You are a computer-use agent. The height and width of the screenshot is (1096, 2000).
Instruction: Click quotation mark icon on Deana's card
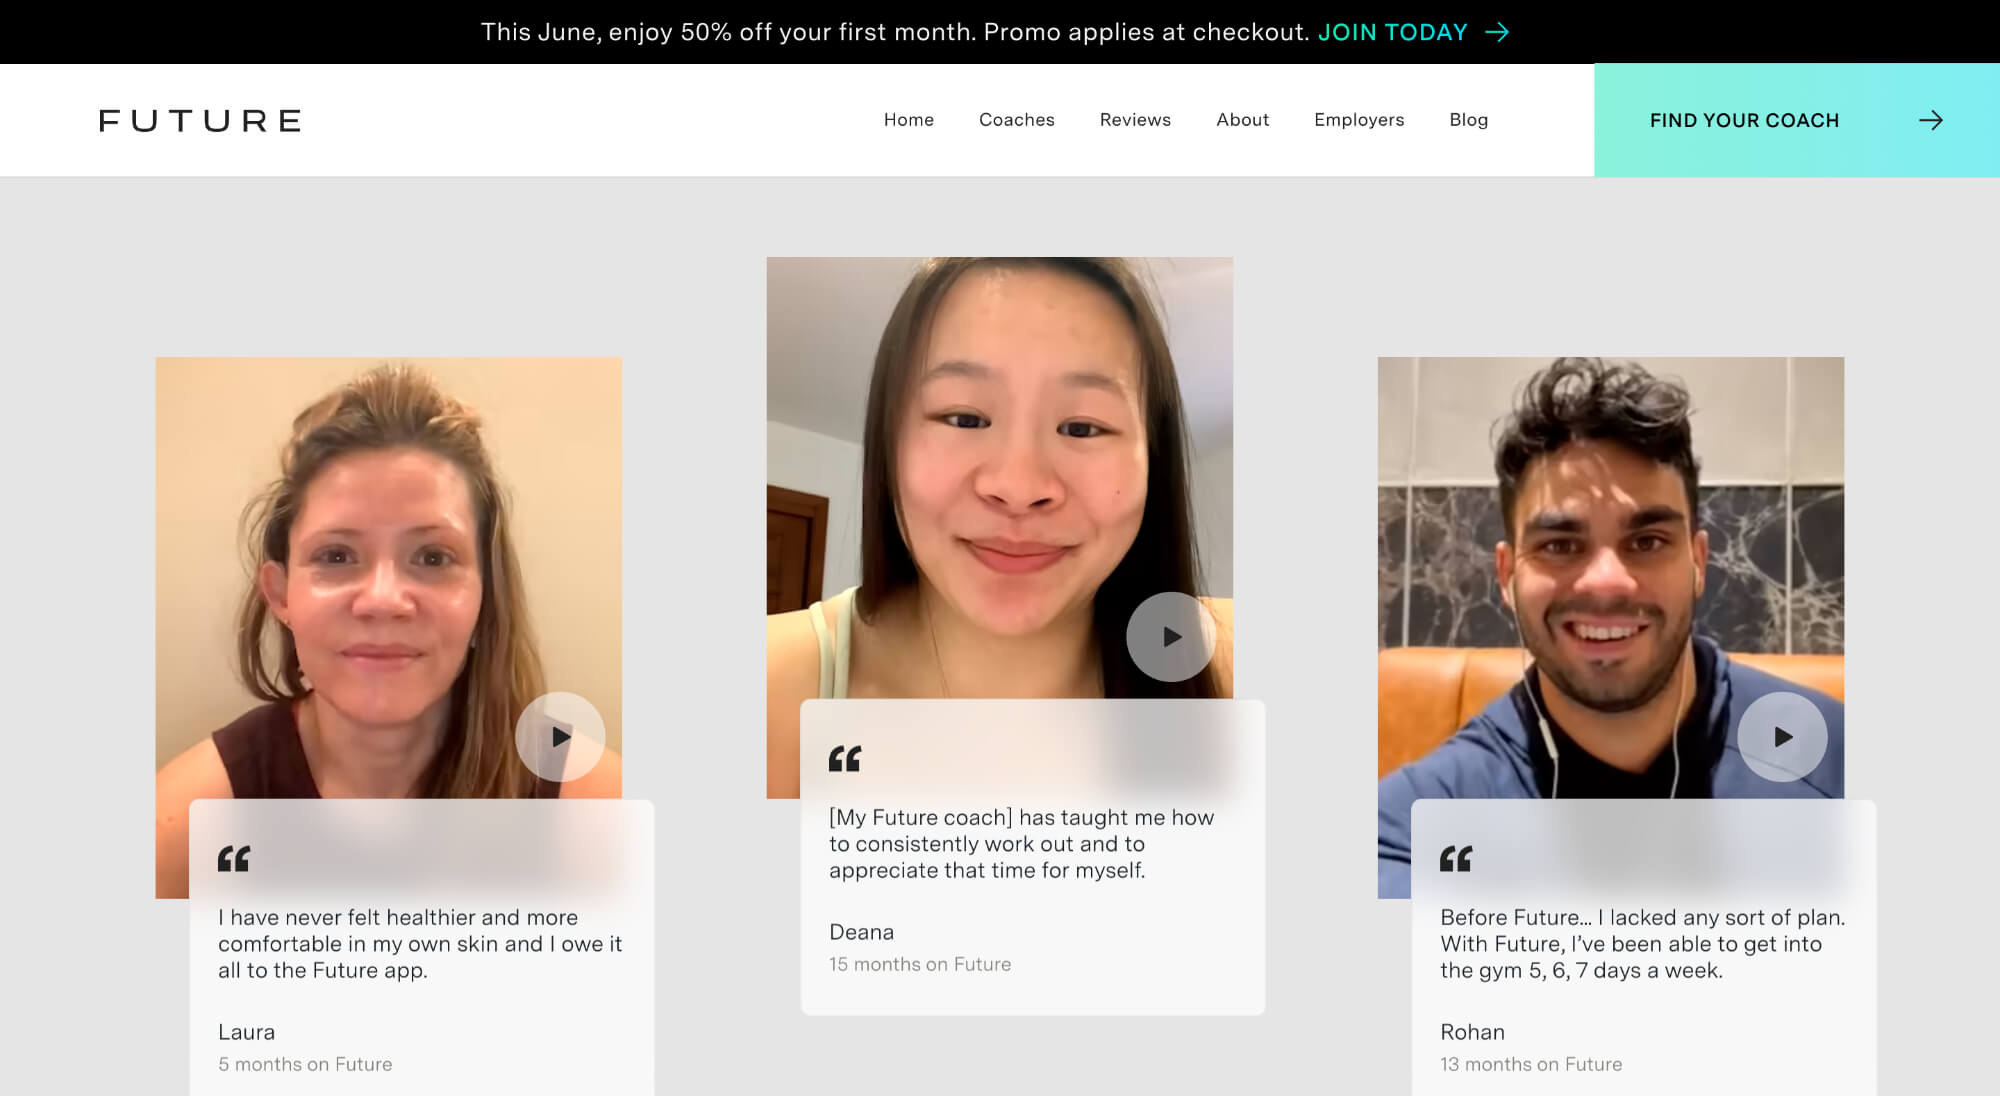click(x=845, y=759)
